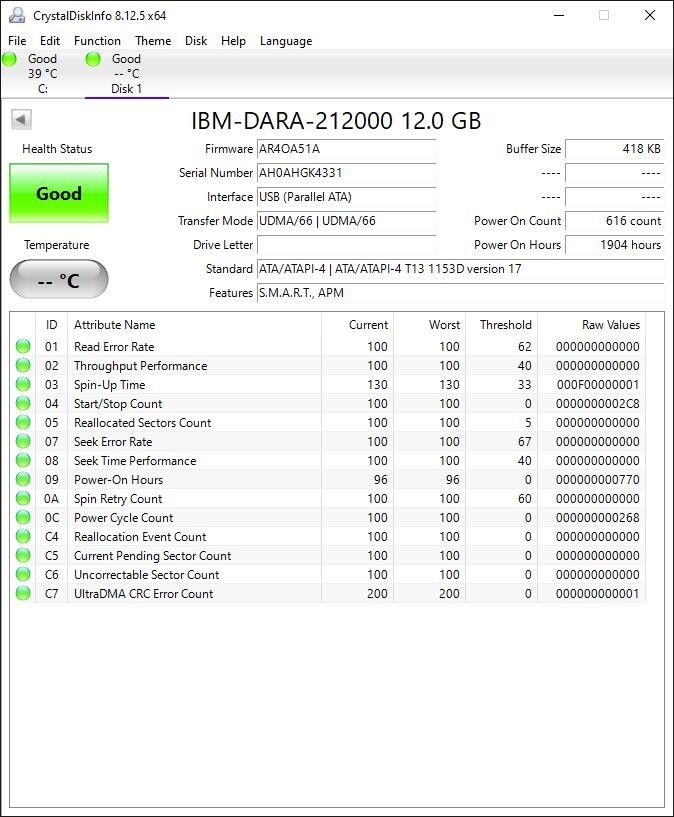Open the Edit menu

coord(49,41)
